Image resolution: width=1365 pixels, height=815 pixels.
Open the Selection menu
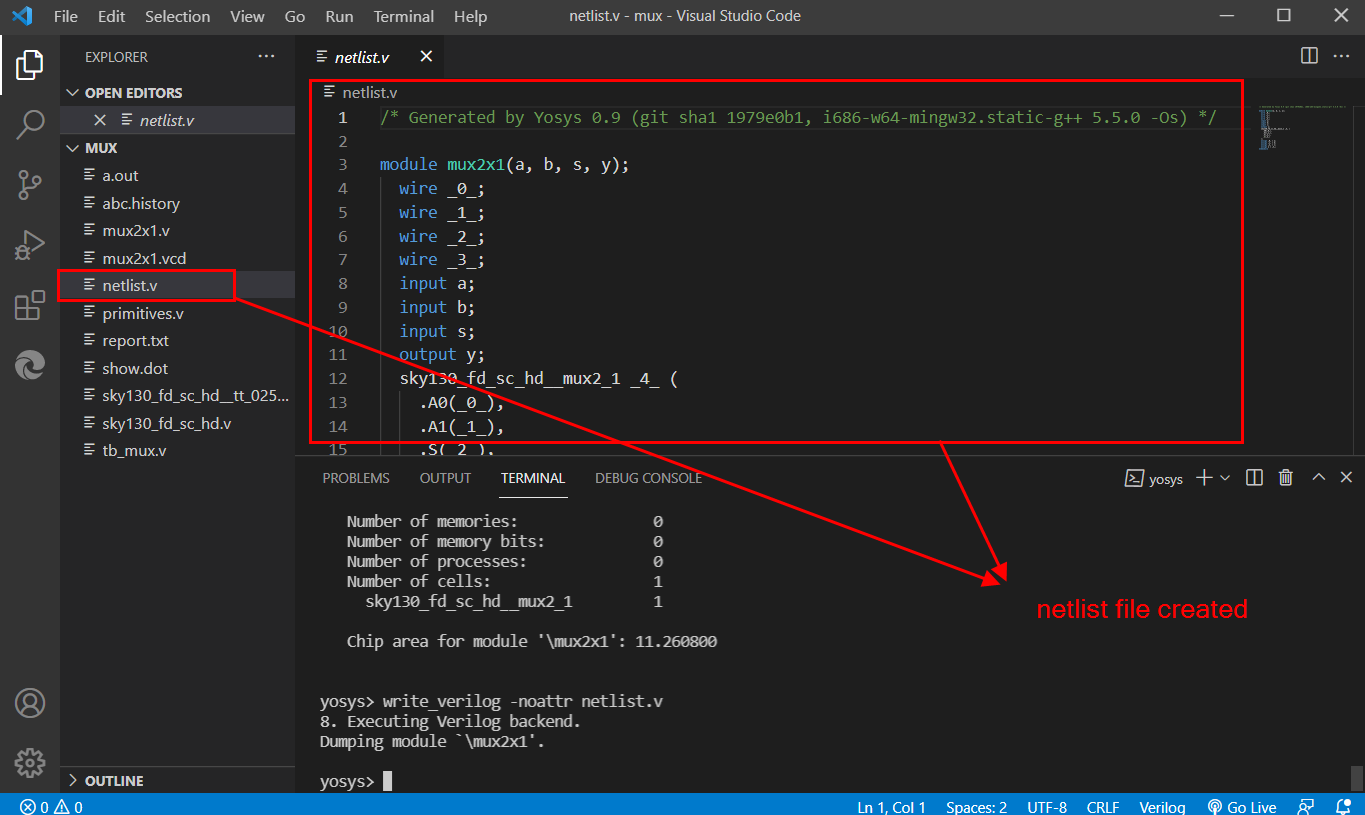(177, 16)
